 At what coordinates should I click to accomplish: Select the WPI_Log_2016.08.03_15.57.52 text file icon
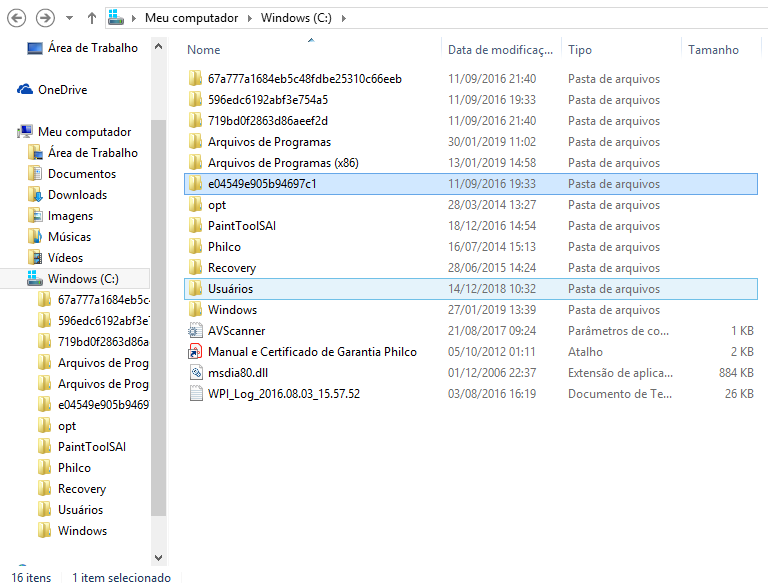point(195,394)
